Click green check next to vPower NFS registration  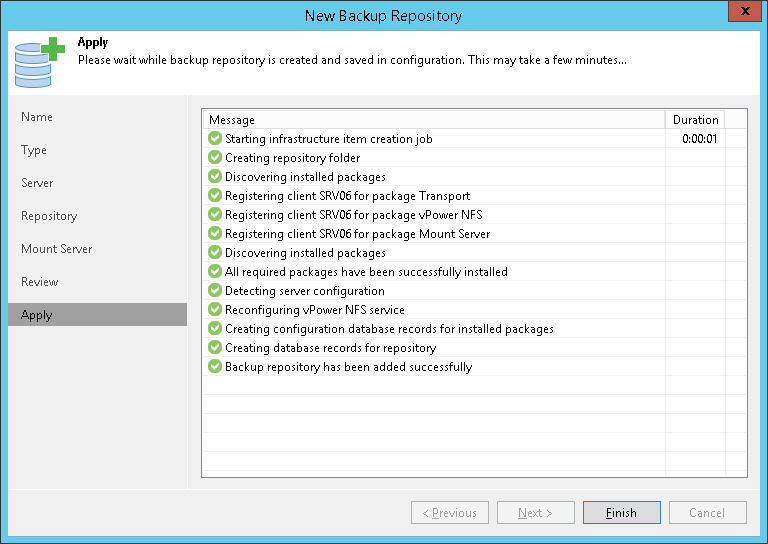(215, 214)
